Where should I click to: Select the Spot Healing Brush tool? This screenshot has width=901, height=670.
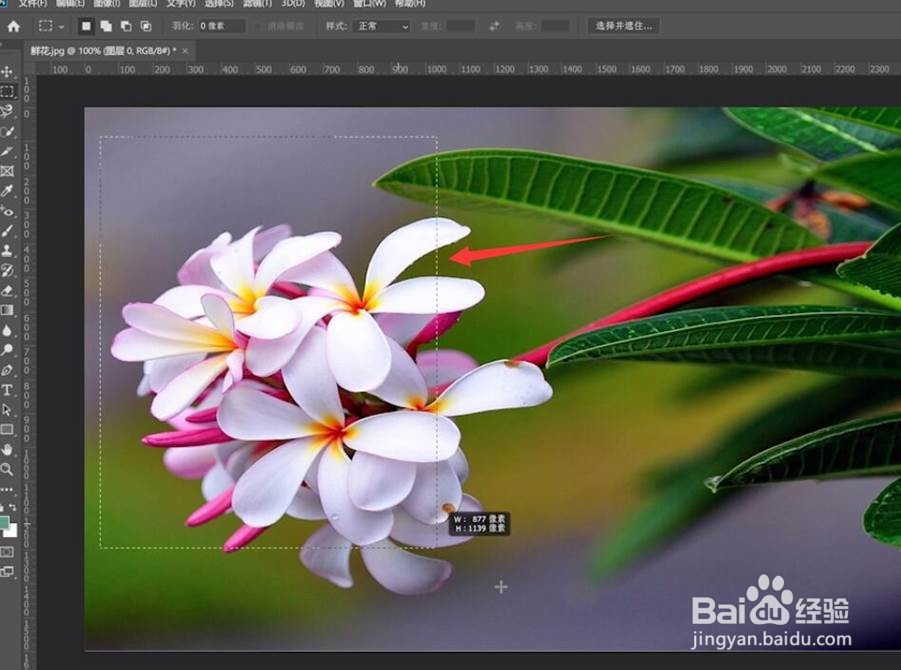pos(7,211)
